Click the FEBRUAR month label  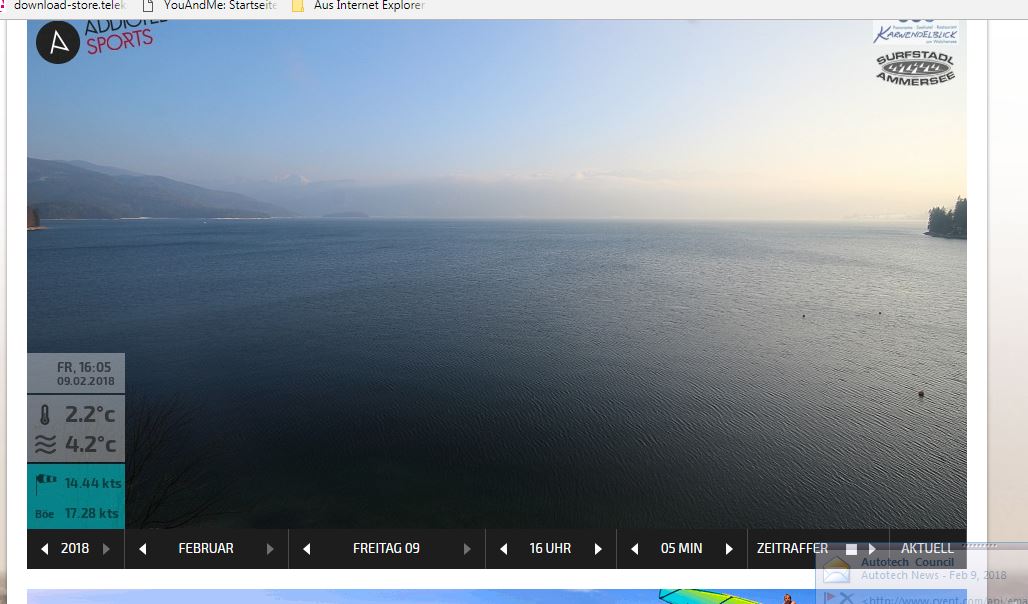(206, 548)
